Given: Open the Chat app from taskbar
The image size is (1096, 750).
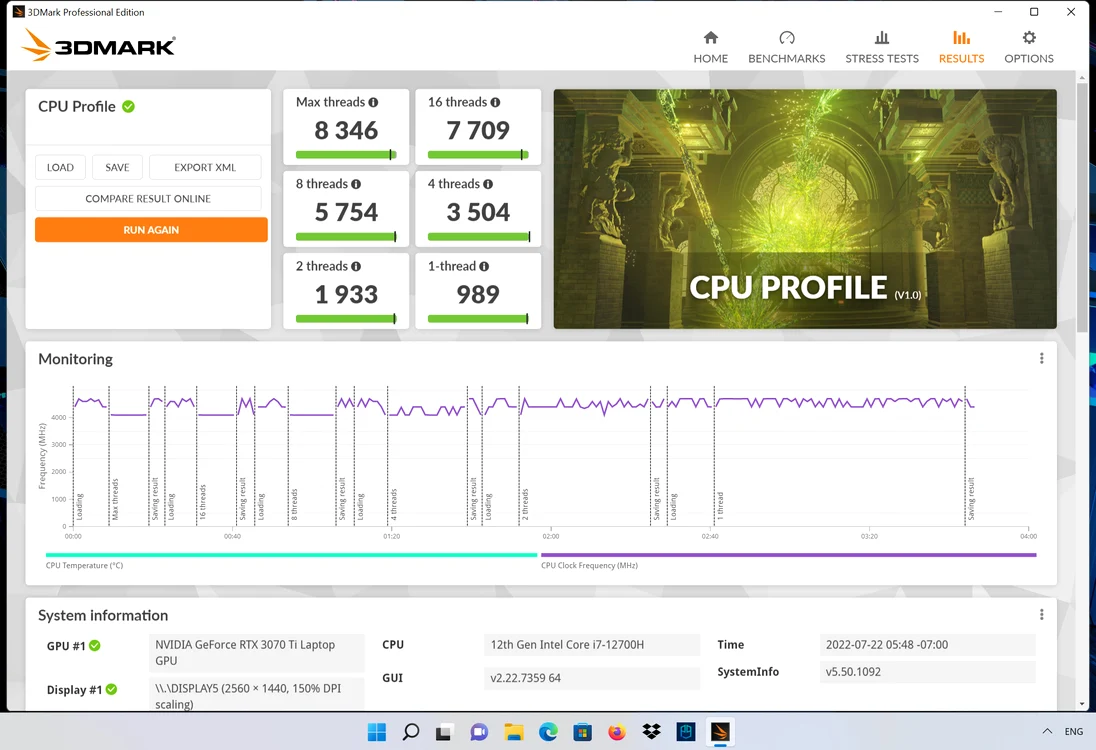Looking at the screenshot, I should (x=479, y=732).
